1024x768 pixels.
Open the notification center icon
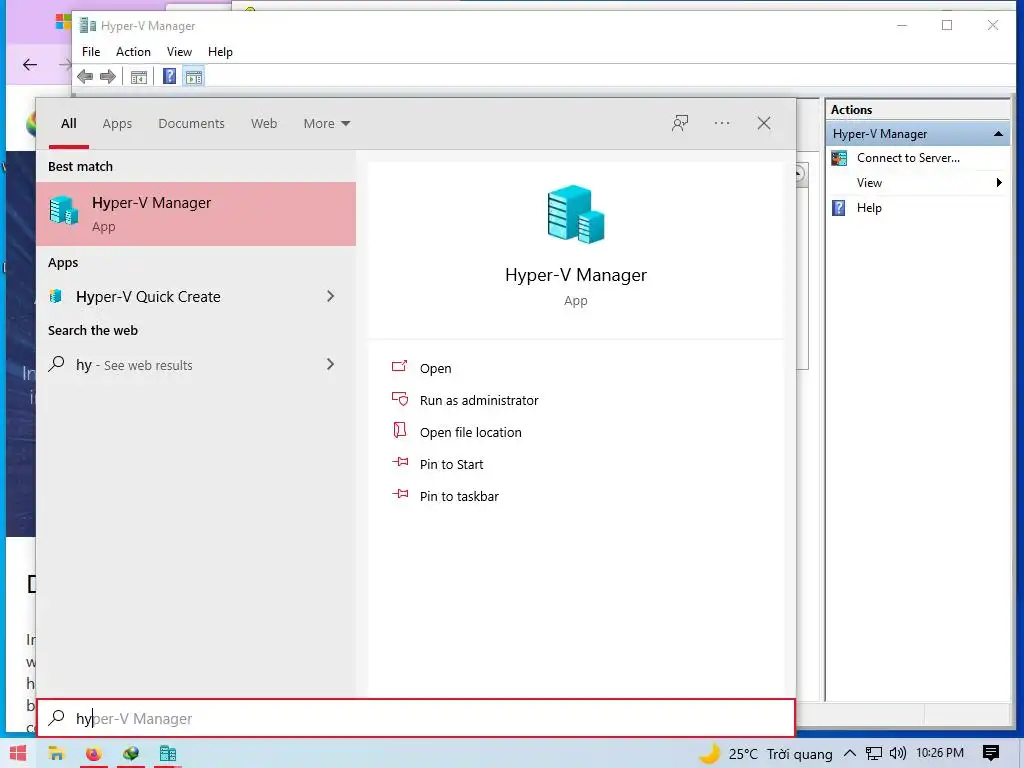click(x=991, y=754)
